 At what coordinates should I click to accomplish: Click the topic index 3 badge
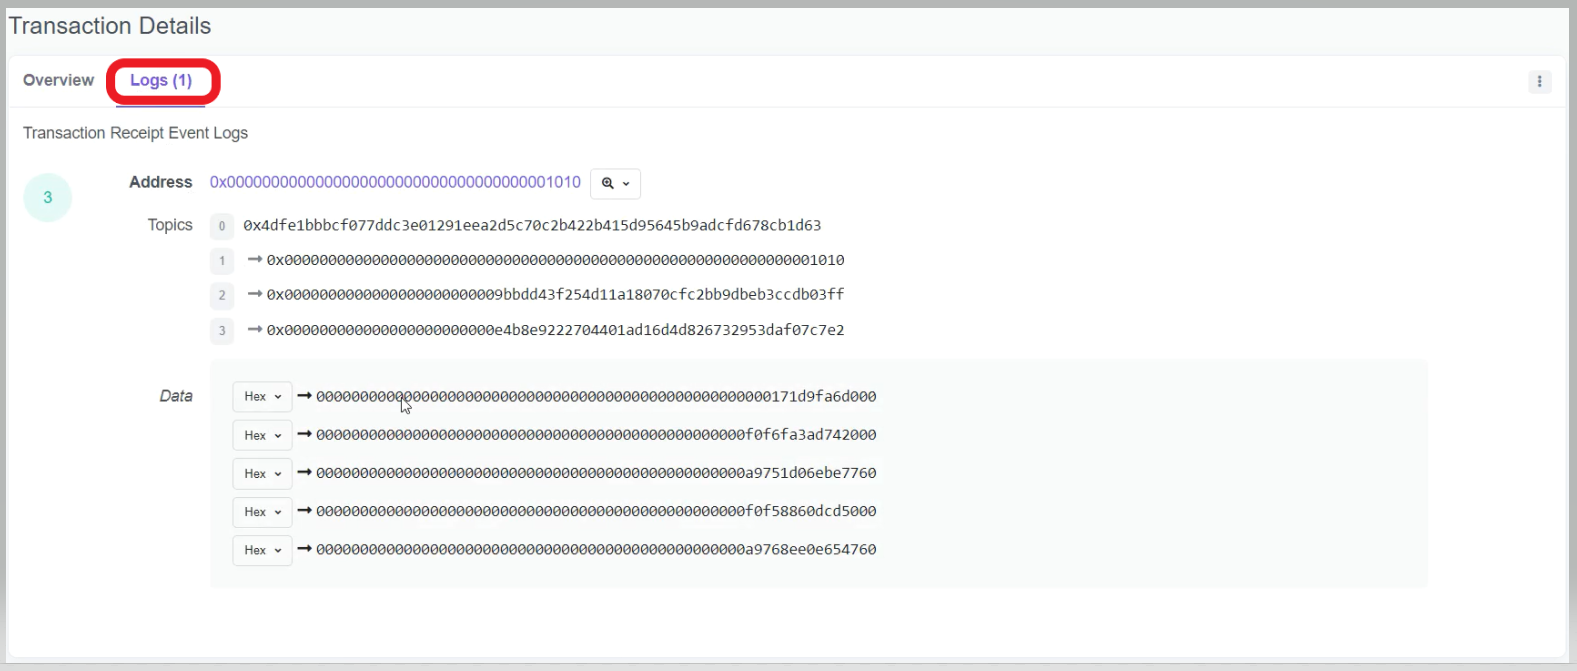pyautogui.click(x=222, y=330)
